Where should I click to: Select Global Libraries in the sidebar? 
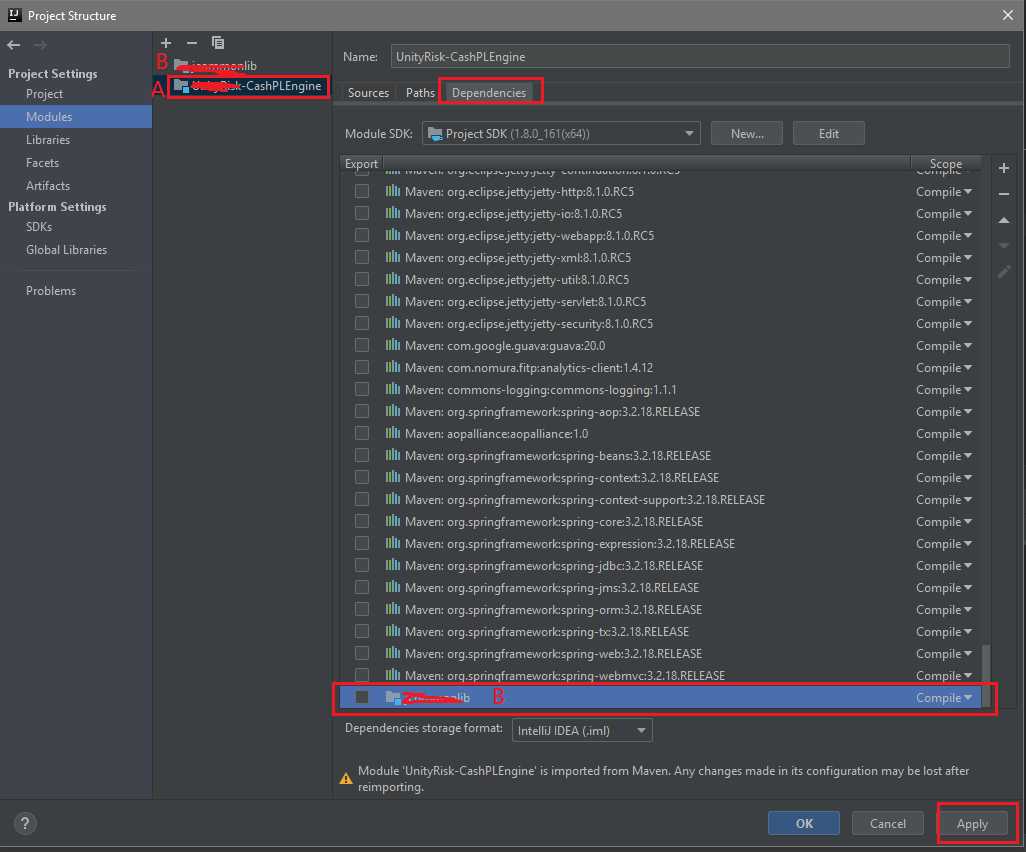[x=66, y=249]
